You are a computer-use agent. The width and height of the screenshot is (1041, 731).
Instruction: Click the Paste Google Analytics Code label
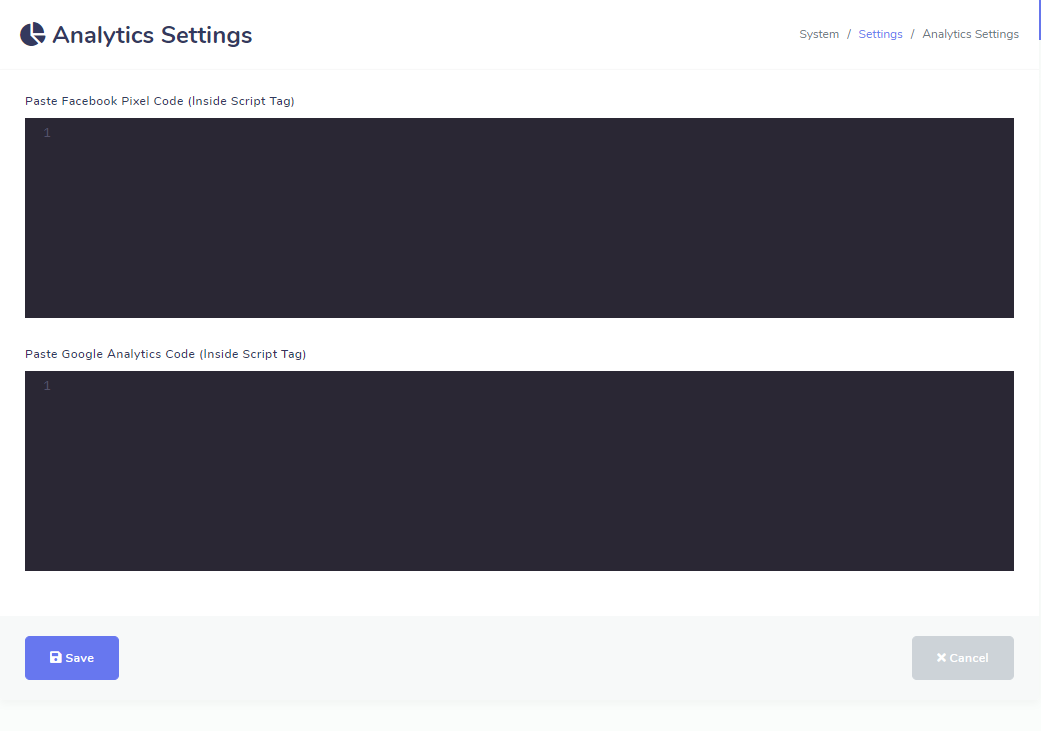click(x=166, y=354)
